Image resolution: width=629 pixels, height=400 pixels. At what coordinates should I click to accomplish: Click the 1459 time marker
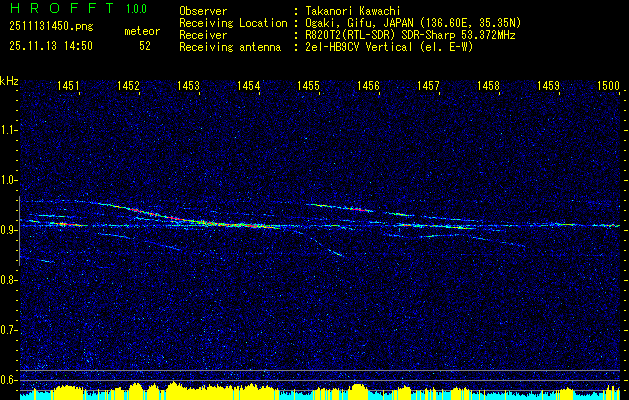[x=548, y=85]
